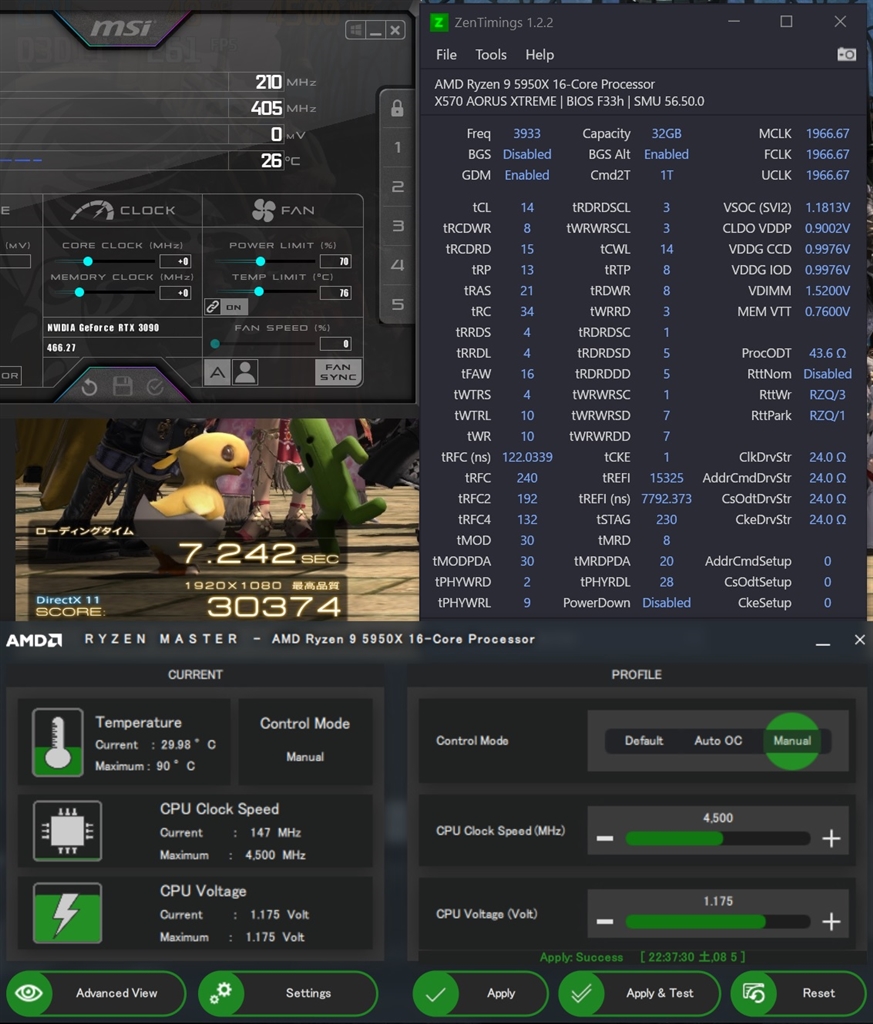
Task: Decrease CPU Voltage with minus button
Action: click(605, 922)
